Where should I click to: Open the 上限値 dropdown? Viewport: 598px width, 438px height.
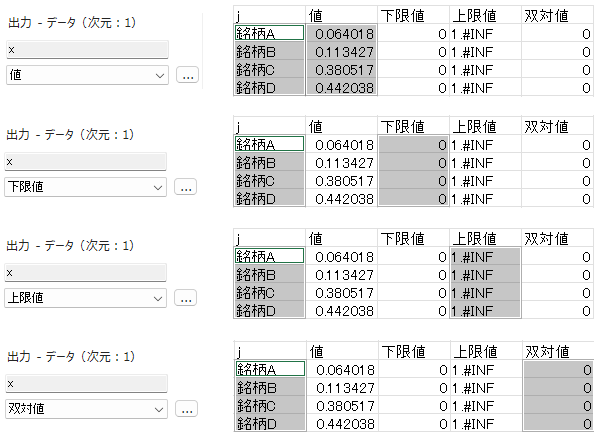85,298
